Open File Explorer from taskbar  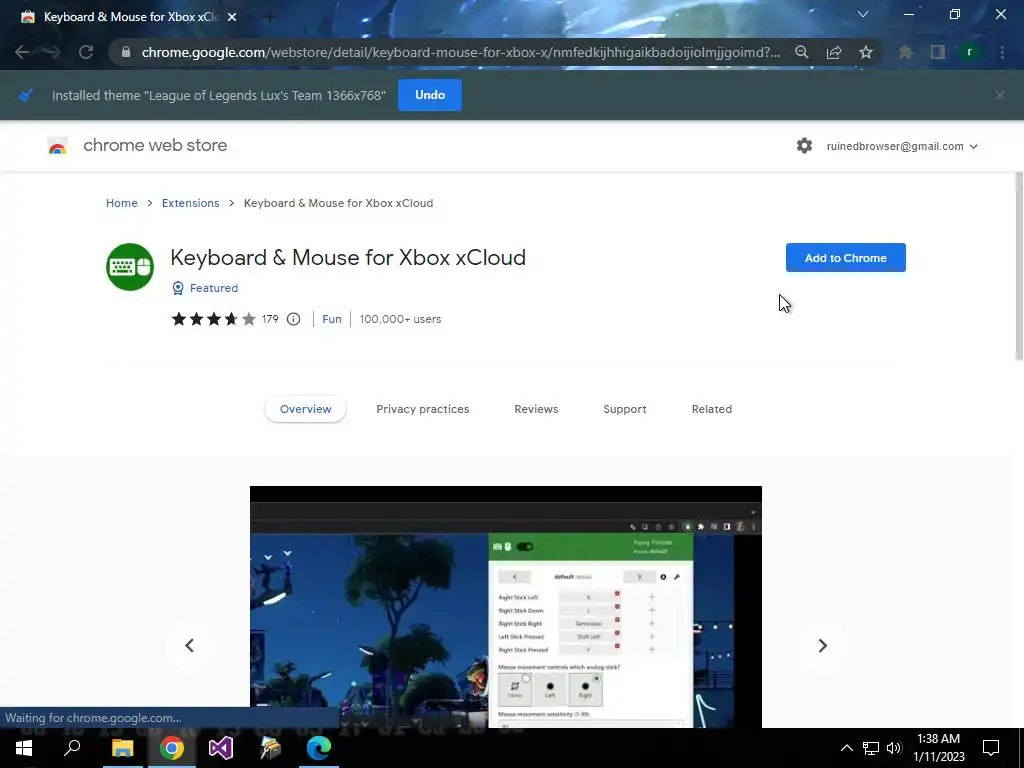pyautogui.click(x=122, y=748)
